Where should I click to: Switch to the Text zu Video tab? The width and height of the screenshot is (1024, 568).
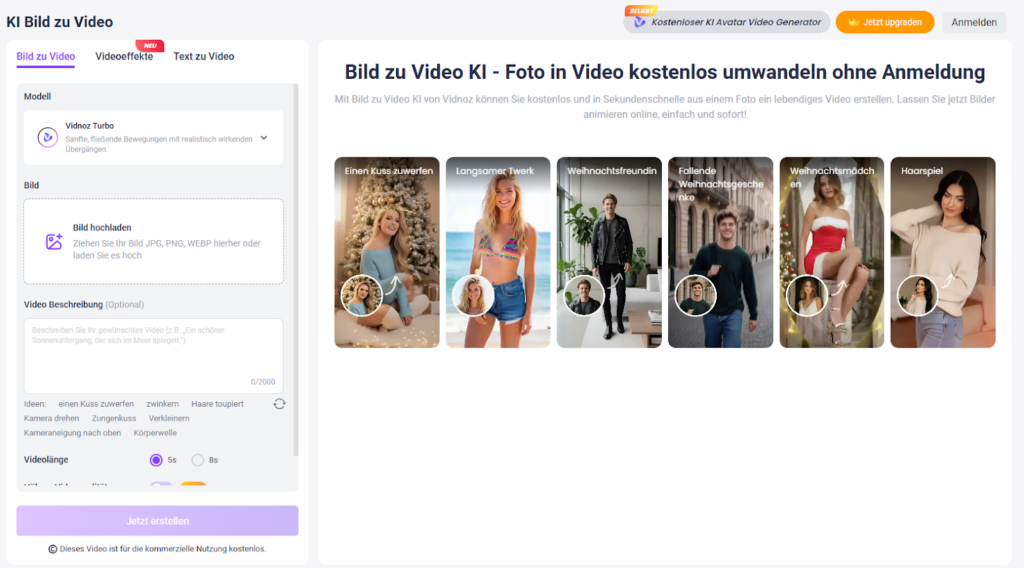pos(204,57)
